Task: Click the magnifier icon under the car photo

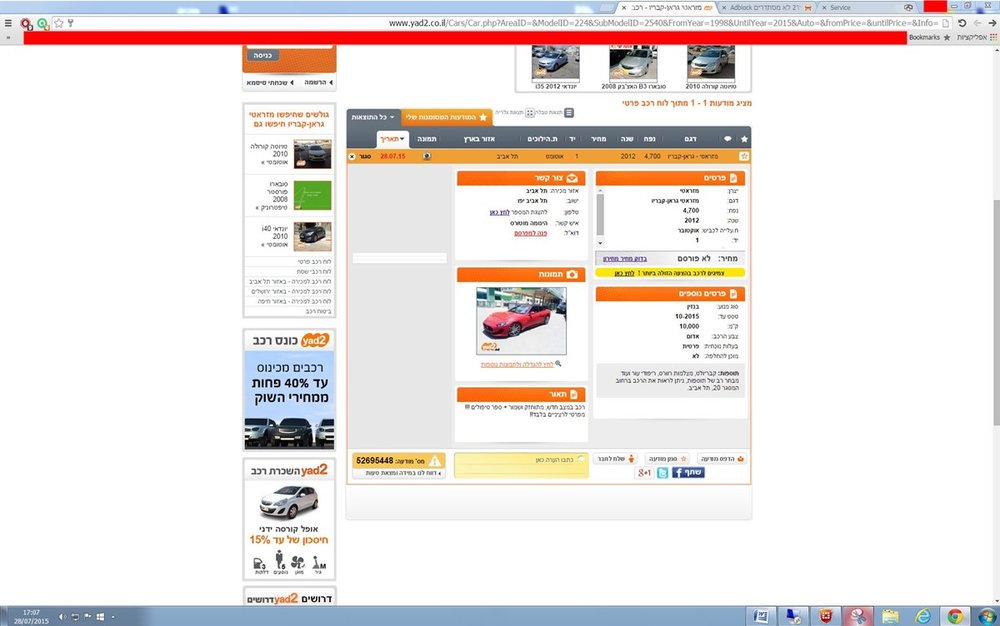Action: tap(558, 363)
